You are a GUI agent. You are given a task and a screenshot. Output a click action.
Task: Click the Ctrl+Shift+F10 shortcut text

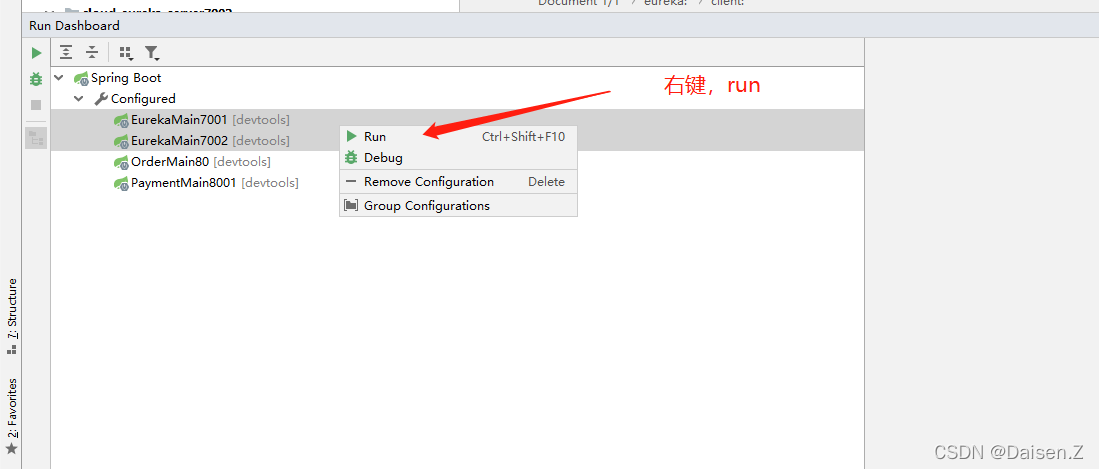(524, 137)
